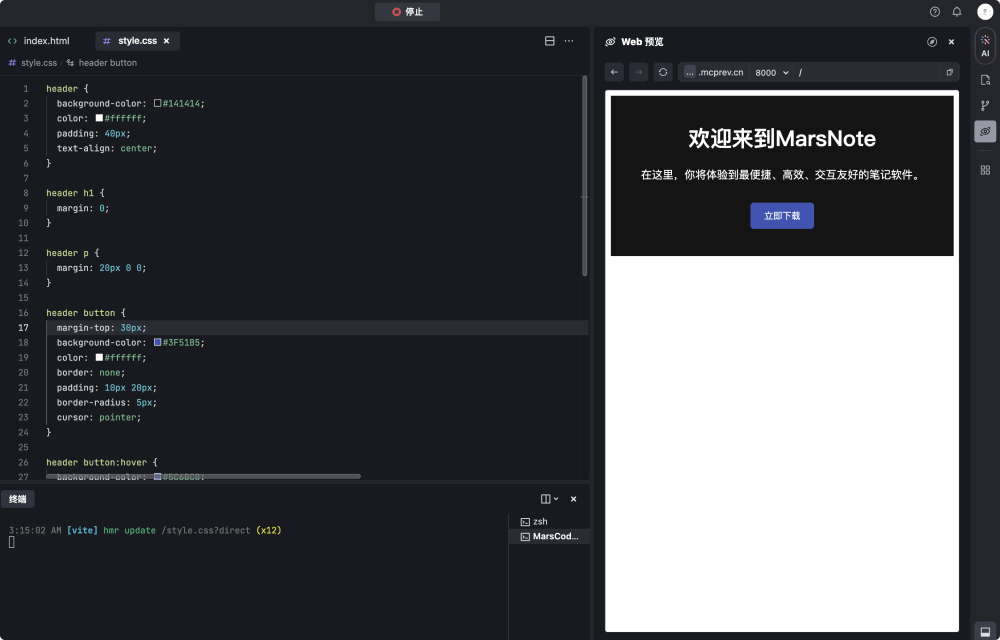Select the Web preview eye icon in sidebar

985,130
